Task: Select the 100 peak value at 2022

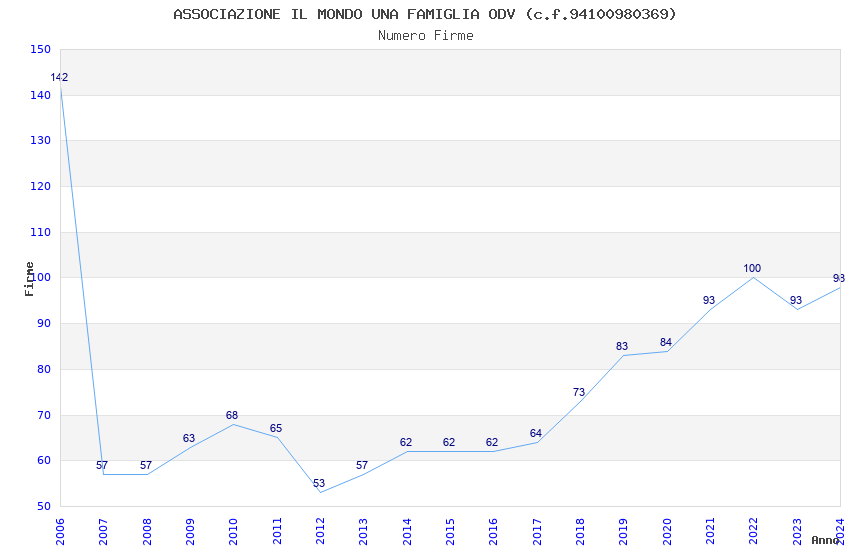Action: coord(752,268)
